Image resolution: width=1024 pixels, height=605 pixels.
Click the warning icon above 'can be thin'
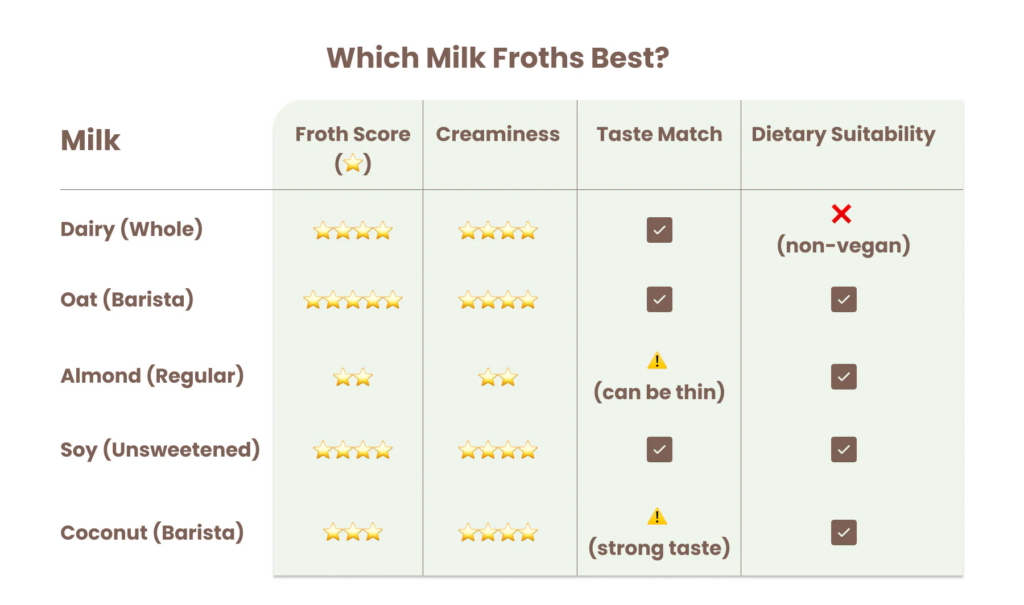pos(657,361)
